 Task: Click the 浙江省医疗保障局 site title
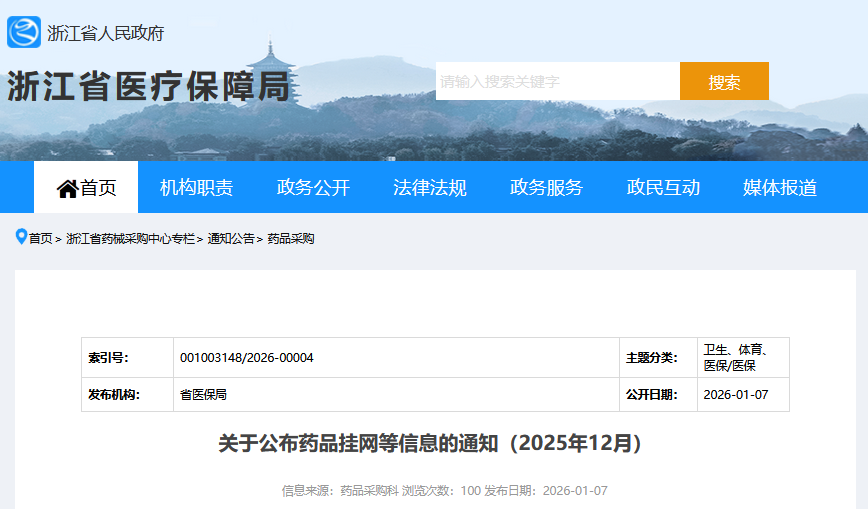coord(148,87)
